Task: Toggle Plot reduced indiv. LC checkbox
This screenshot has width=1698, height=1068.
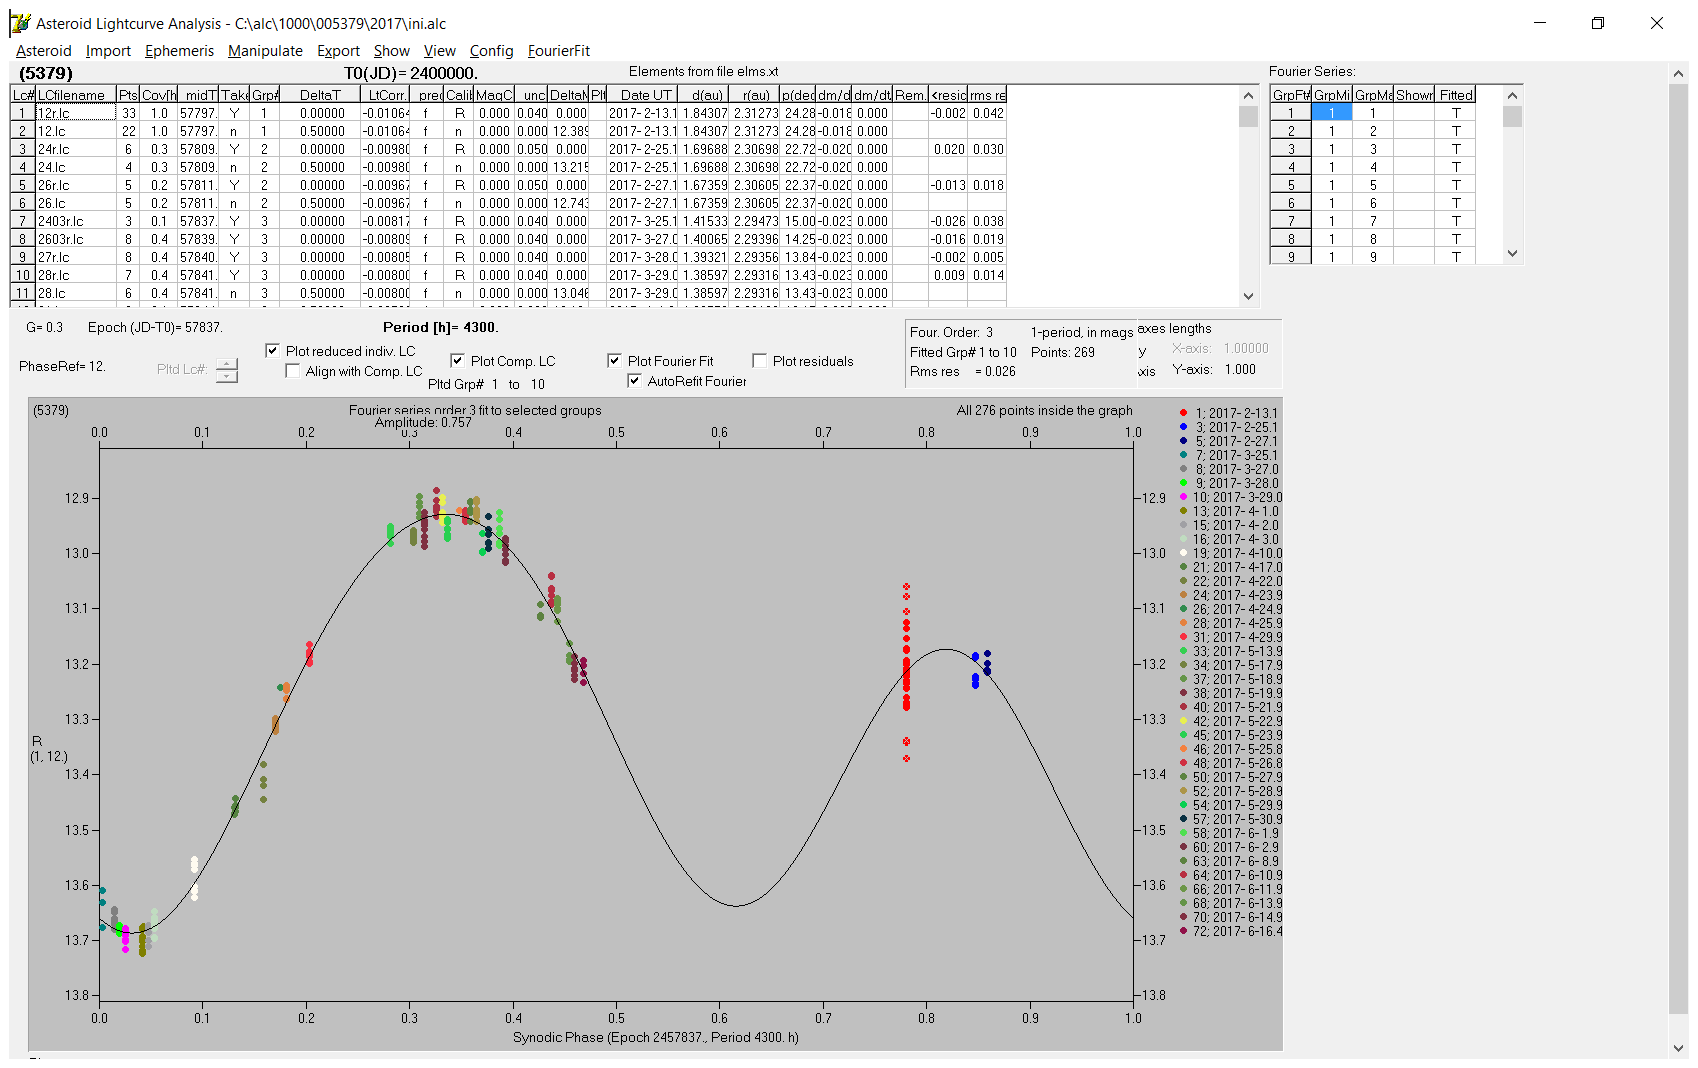Action: coord(272,351)
